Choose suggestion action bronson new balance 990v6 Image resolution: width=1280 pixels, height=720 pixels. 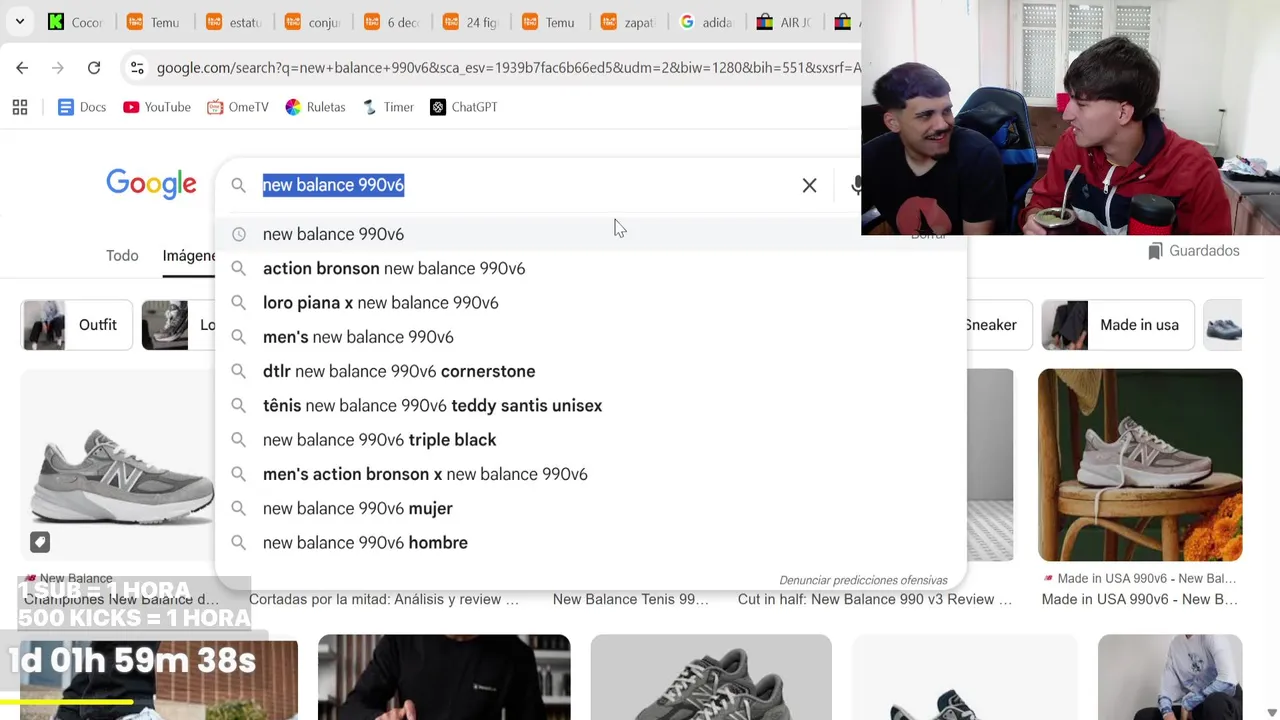click(590, 268)
